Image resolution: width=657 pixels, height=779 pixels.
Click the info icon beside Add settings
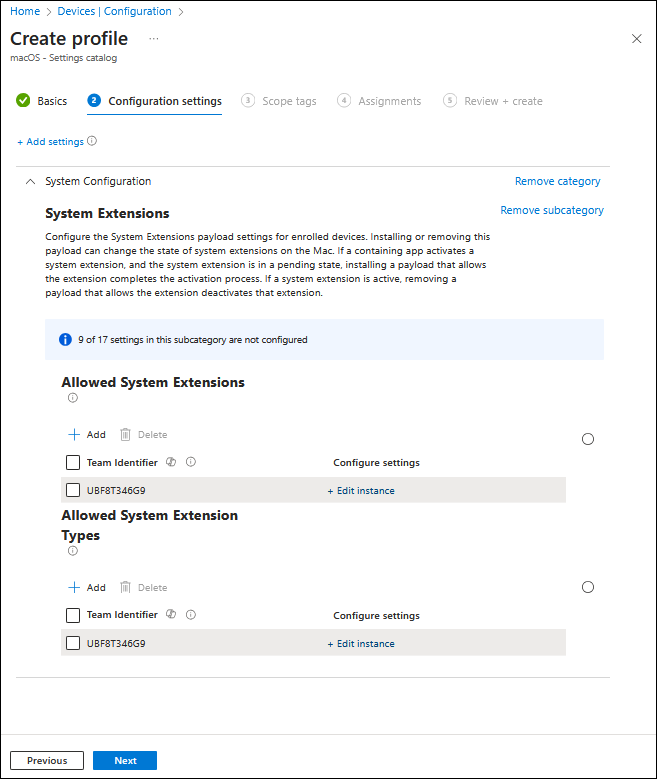[92, 141]
